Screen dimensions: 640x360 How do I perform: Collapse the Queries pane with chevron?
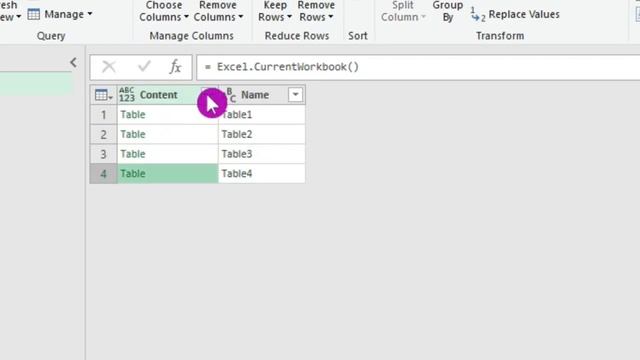73,62
